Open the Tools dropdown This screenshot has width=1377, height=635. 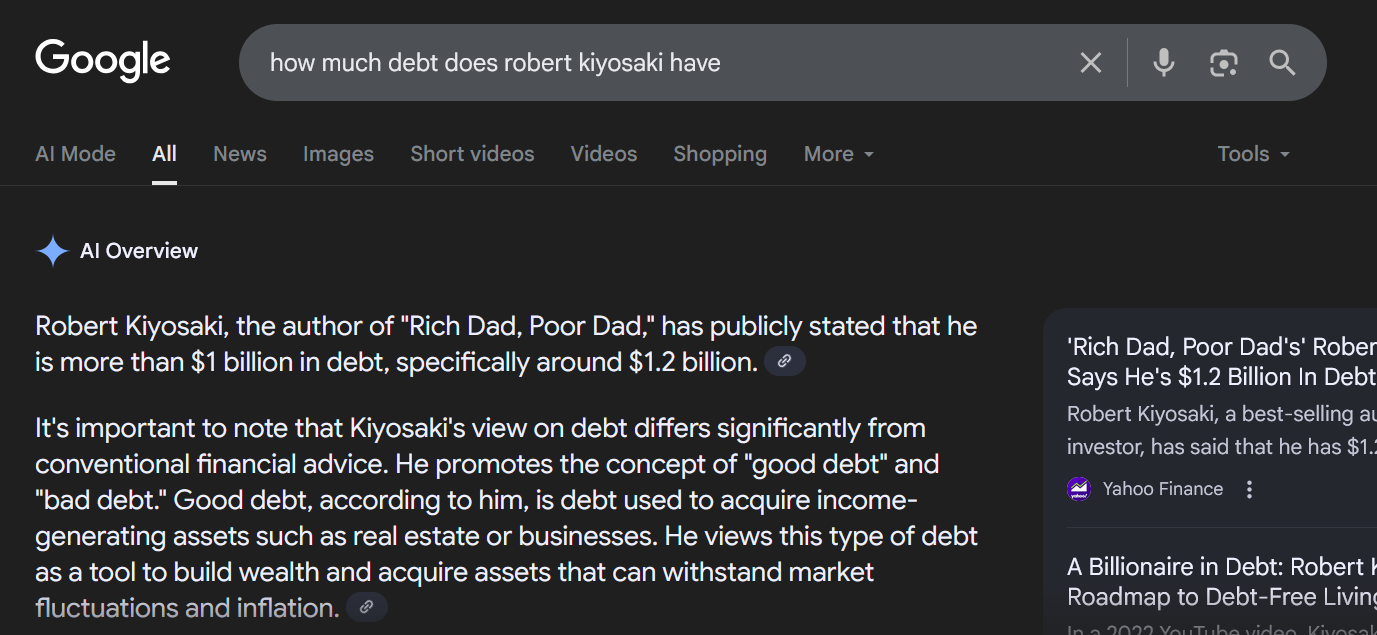[1252, 154]
